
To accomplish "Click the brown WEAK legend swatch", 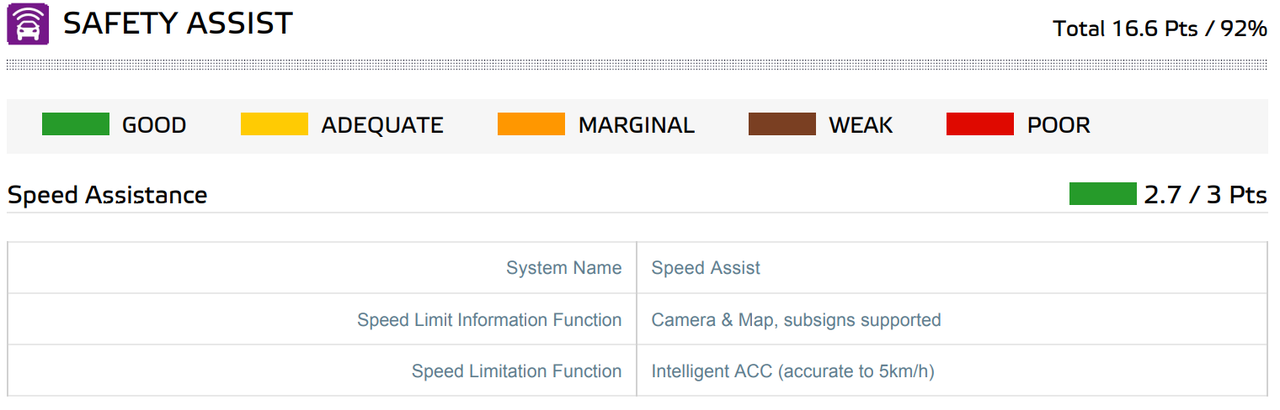I will tap(782, 125).
